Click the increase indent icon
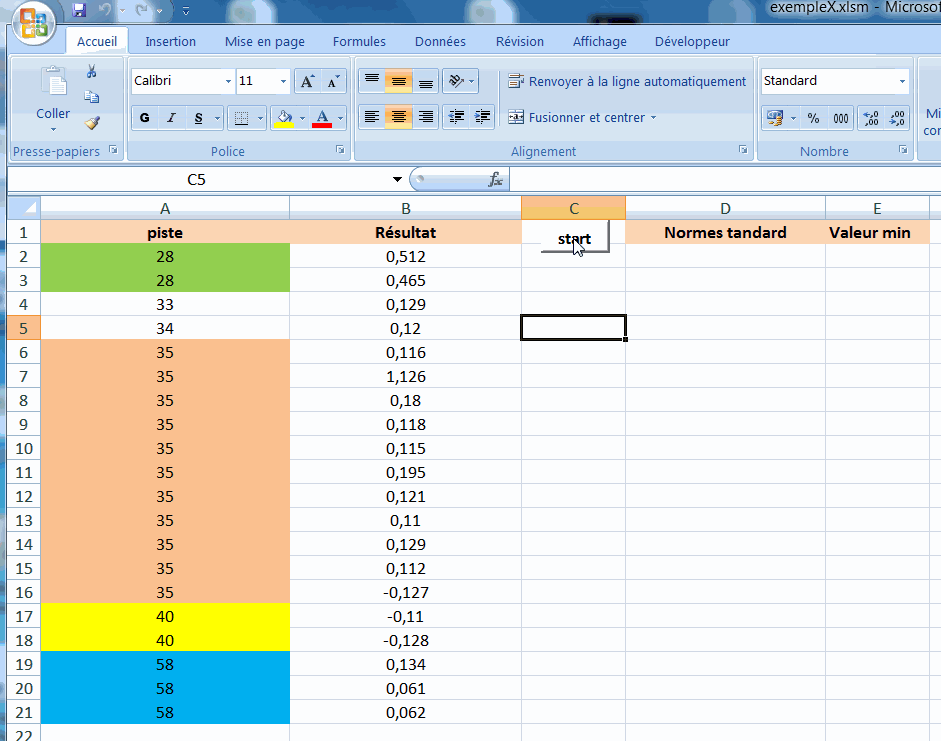This screenshot has width=941, height=741. coord(483,117)
